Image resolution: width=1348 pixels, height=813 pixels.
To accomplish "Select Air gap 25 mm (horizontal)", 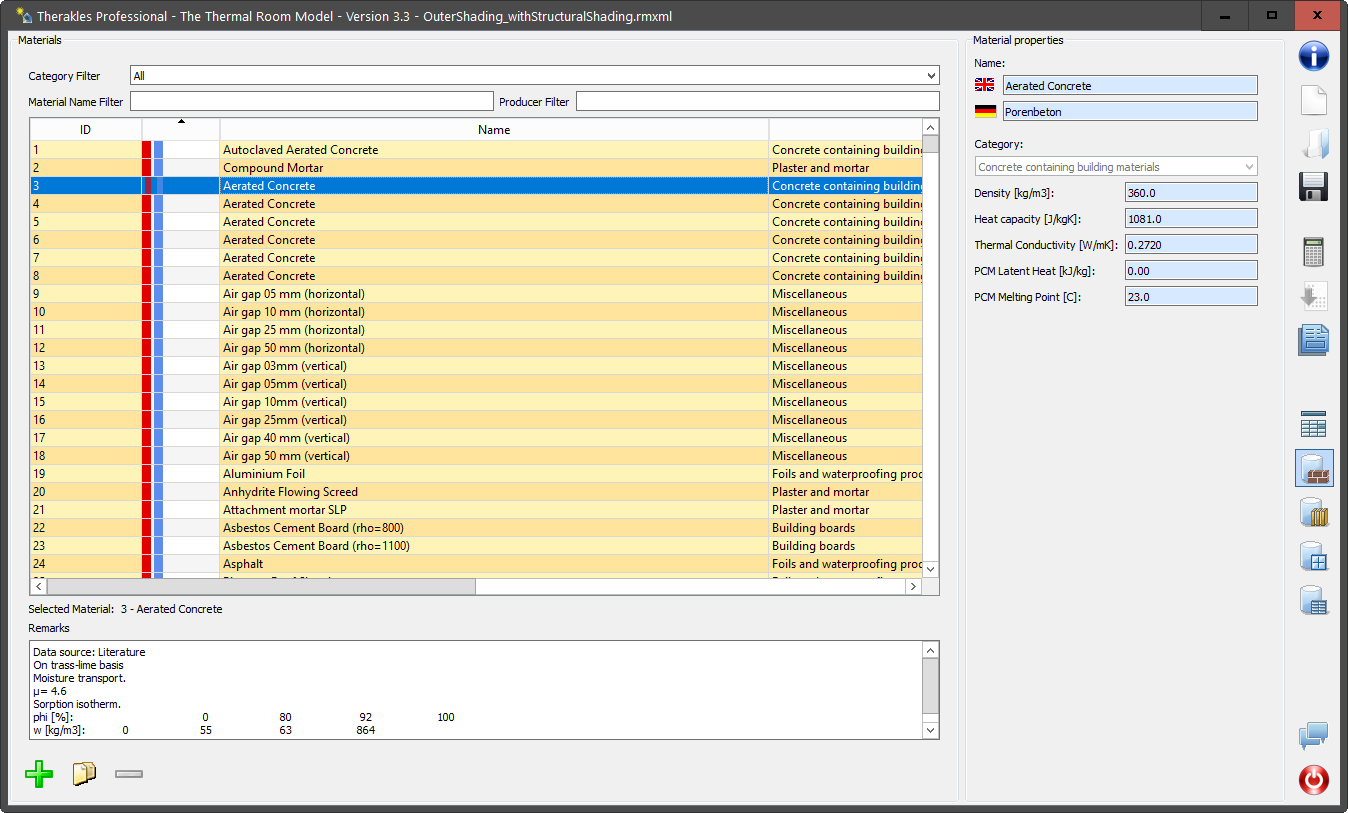I will [x=476, y=330].
